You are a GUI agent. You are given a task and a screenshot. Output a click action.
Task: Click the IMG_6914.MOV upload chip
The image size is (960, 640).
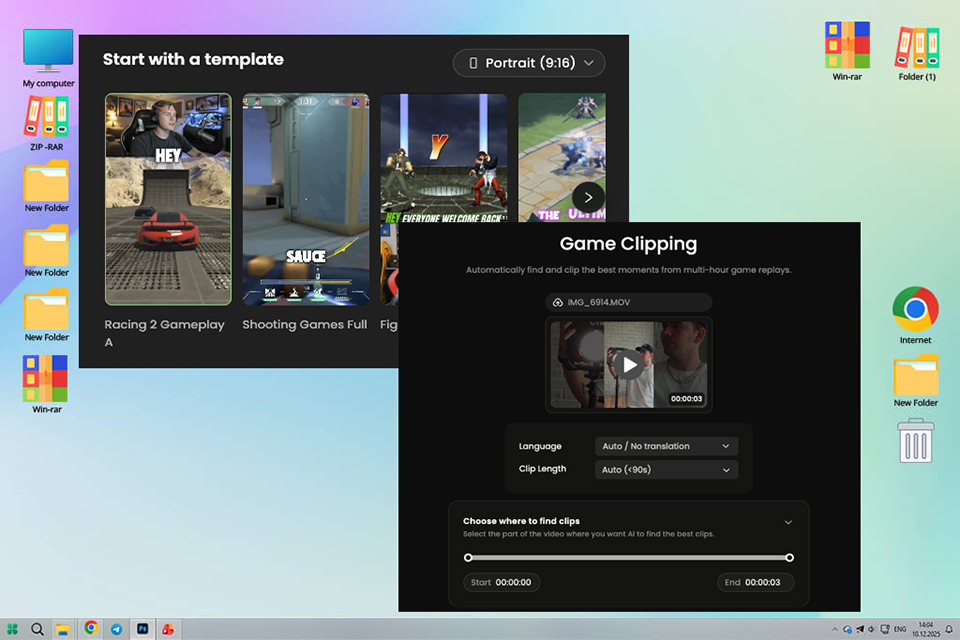(x=629, y=303)
